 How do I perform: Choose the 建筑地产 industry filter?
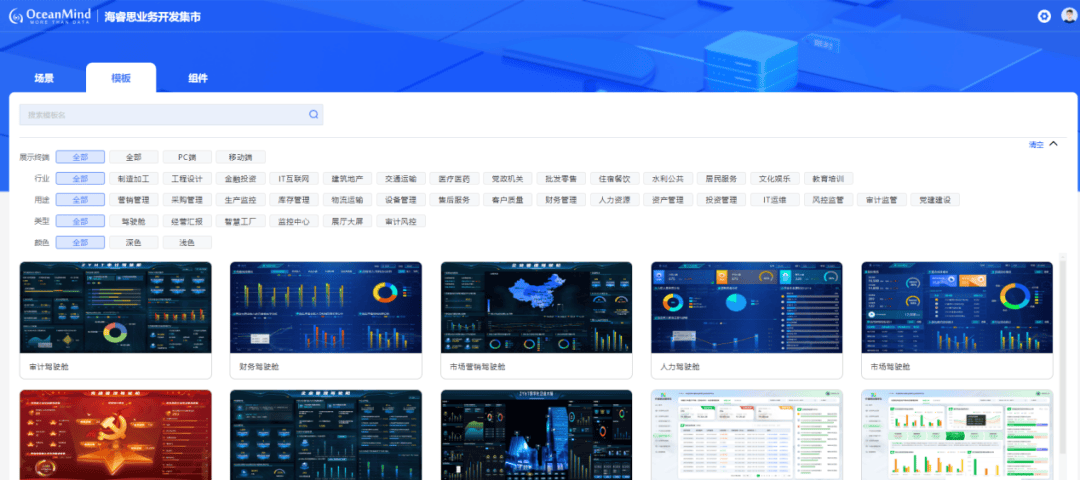[x=348, y=178]
